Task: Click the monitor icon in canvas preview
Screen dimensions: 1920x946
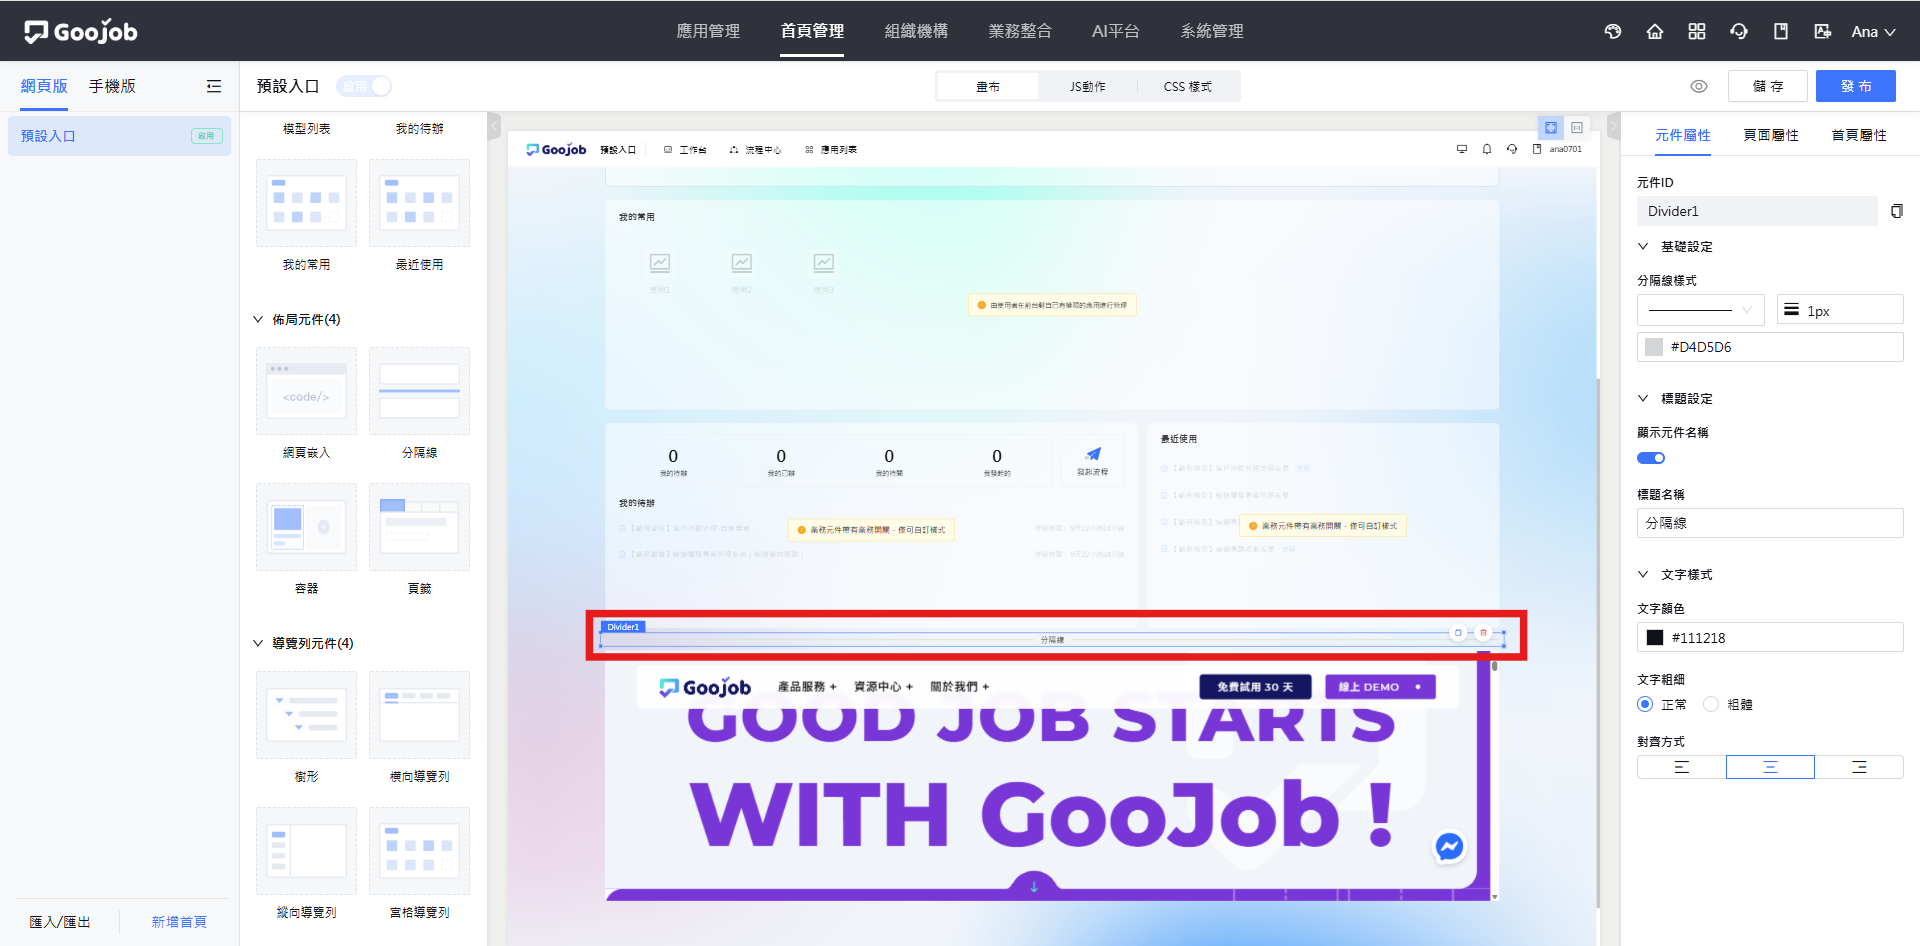Action: tap(1462, 149)
